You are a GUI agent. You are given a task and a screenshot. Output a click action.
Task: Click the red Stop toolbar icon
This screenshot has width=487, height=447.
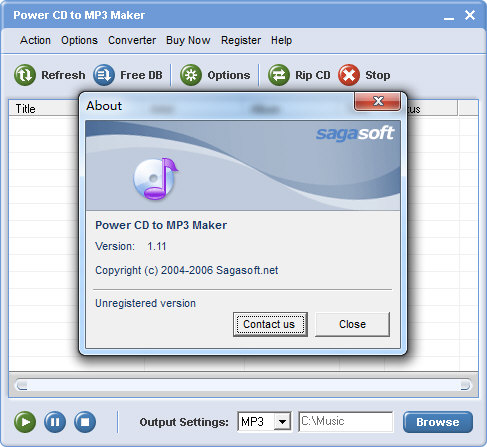coord(349,75)
